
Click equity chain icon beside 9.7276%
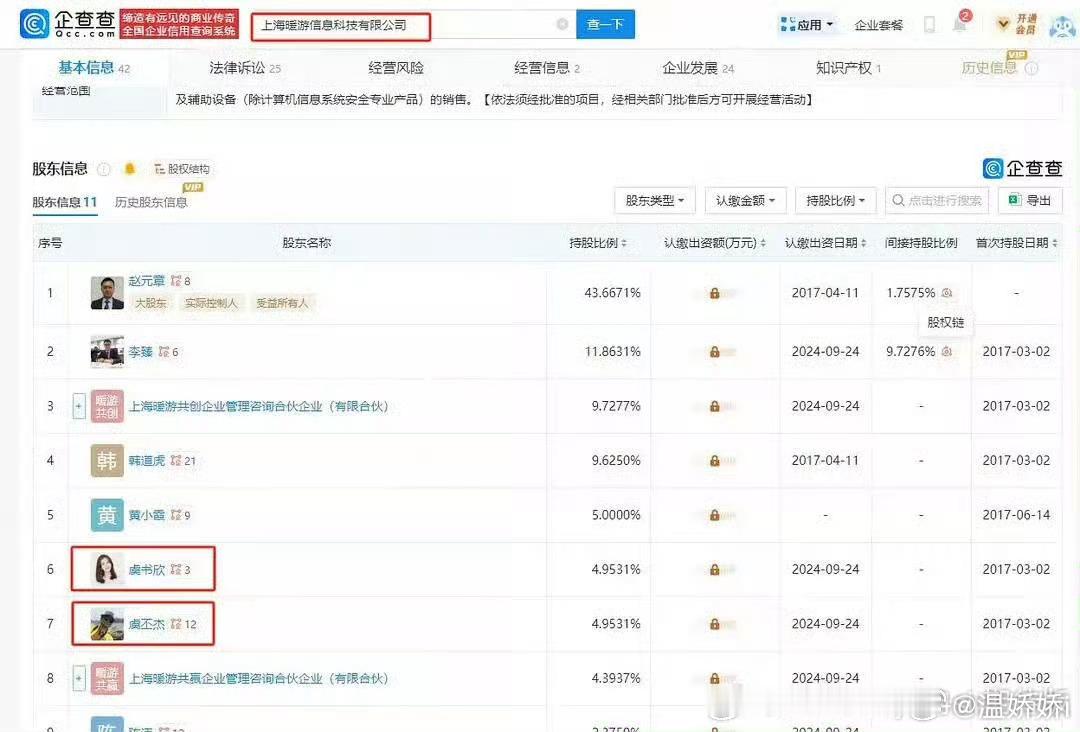947,351
